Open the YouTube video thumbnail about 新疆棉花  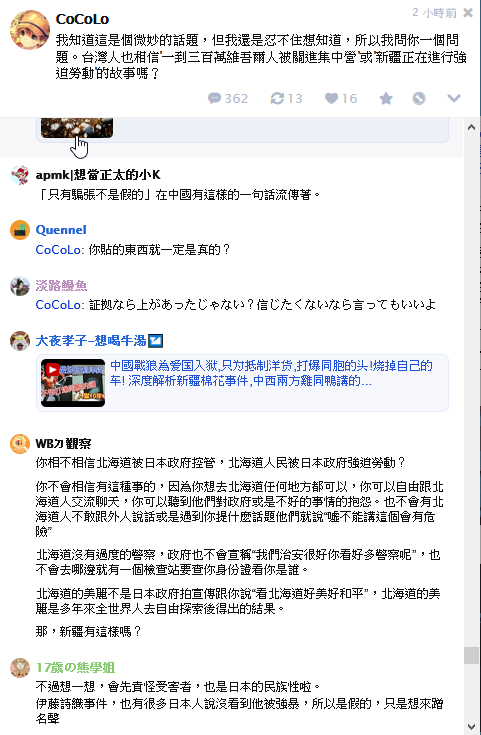pos(73,383)
